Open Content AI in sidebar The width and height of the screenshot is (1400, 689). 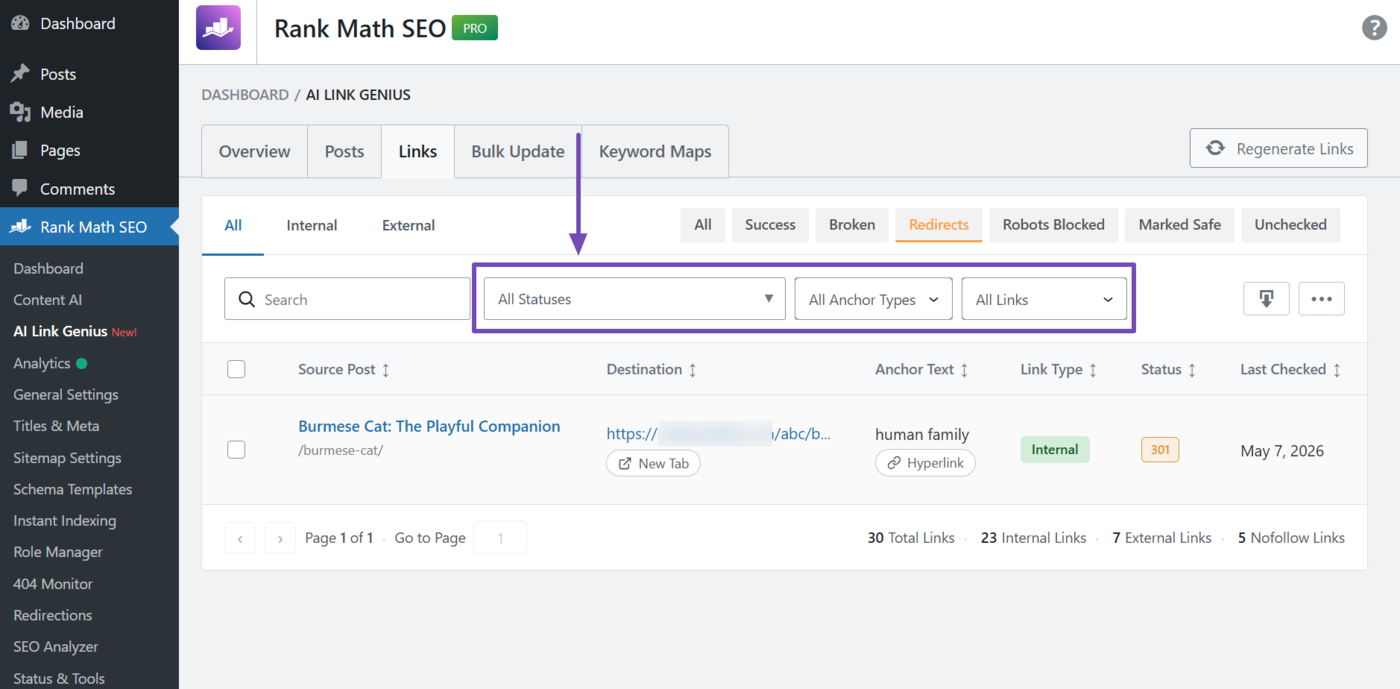47,300
